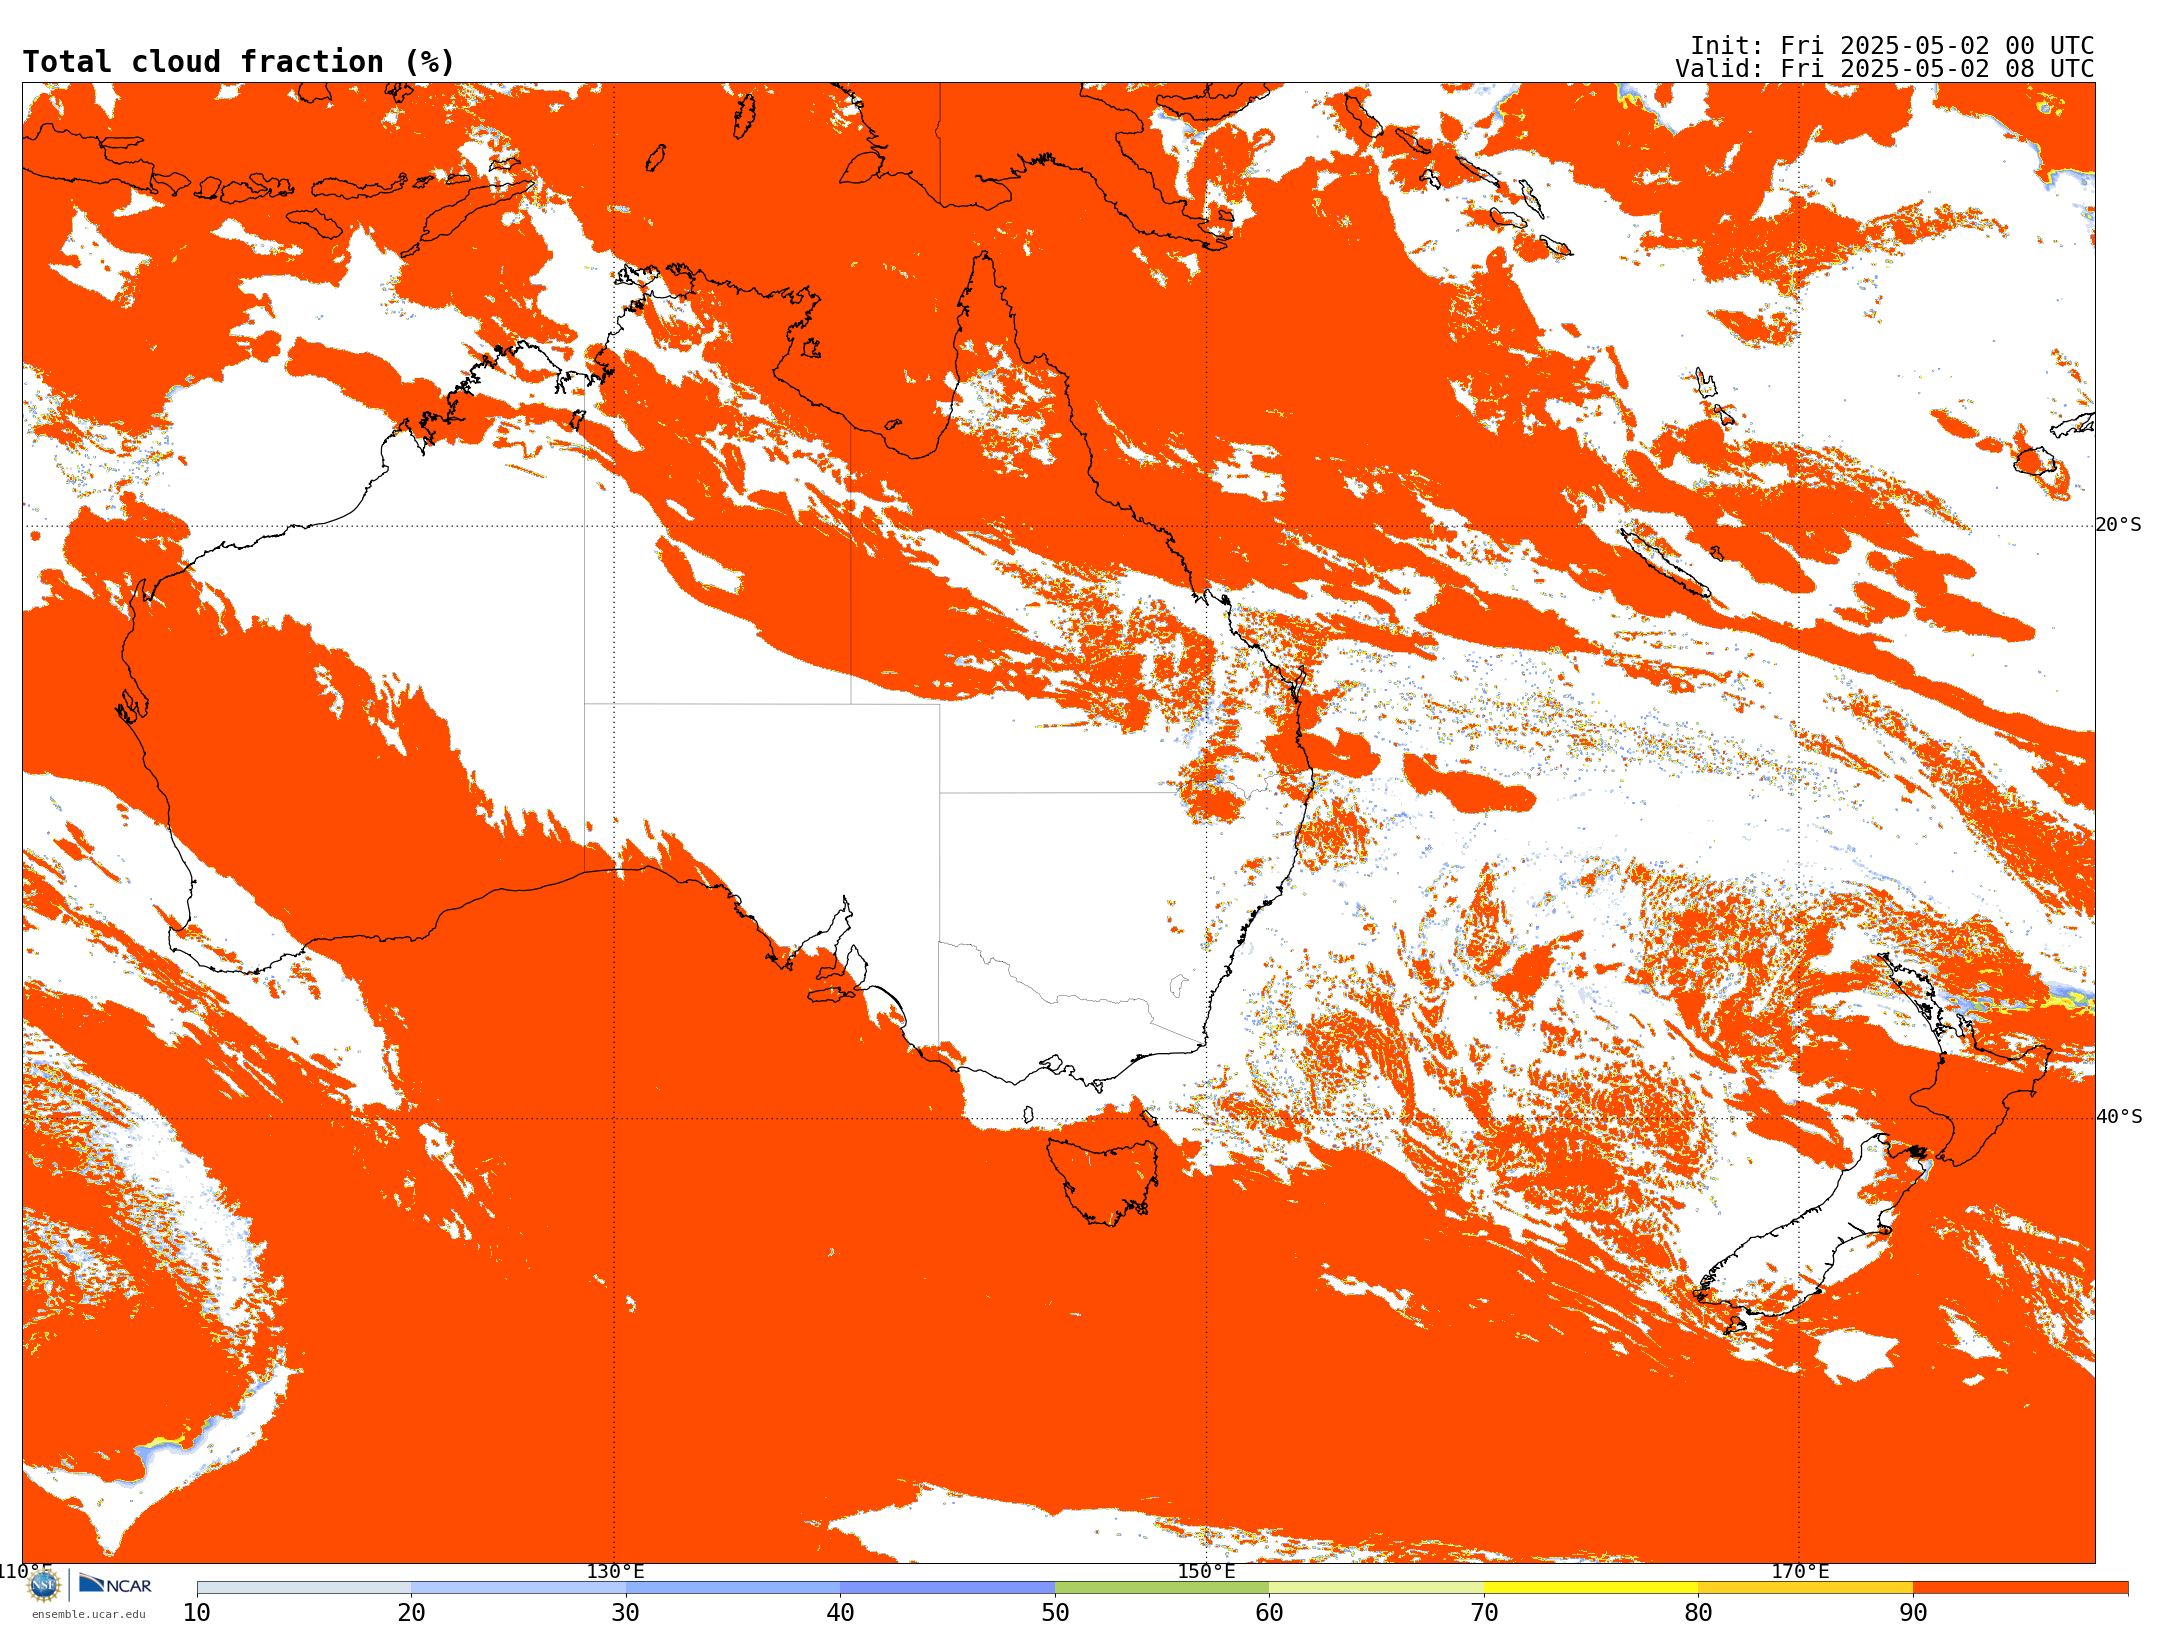Open the ensemble.ucar.edu link text
Viewport: 2160px width, 1626px height.
click(88, 1614)
